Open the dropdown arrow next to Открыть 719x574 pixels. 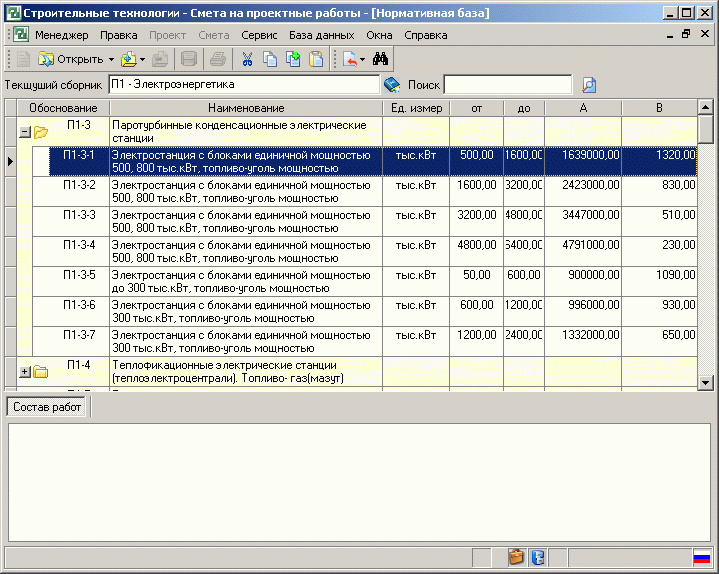(111, 60)
